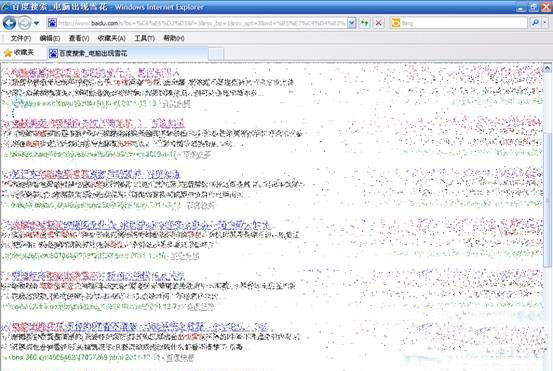Open the 查看(V) menu
553x371 pixels.
click(79, 38)
